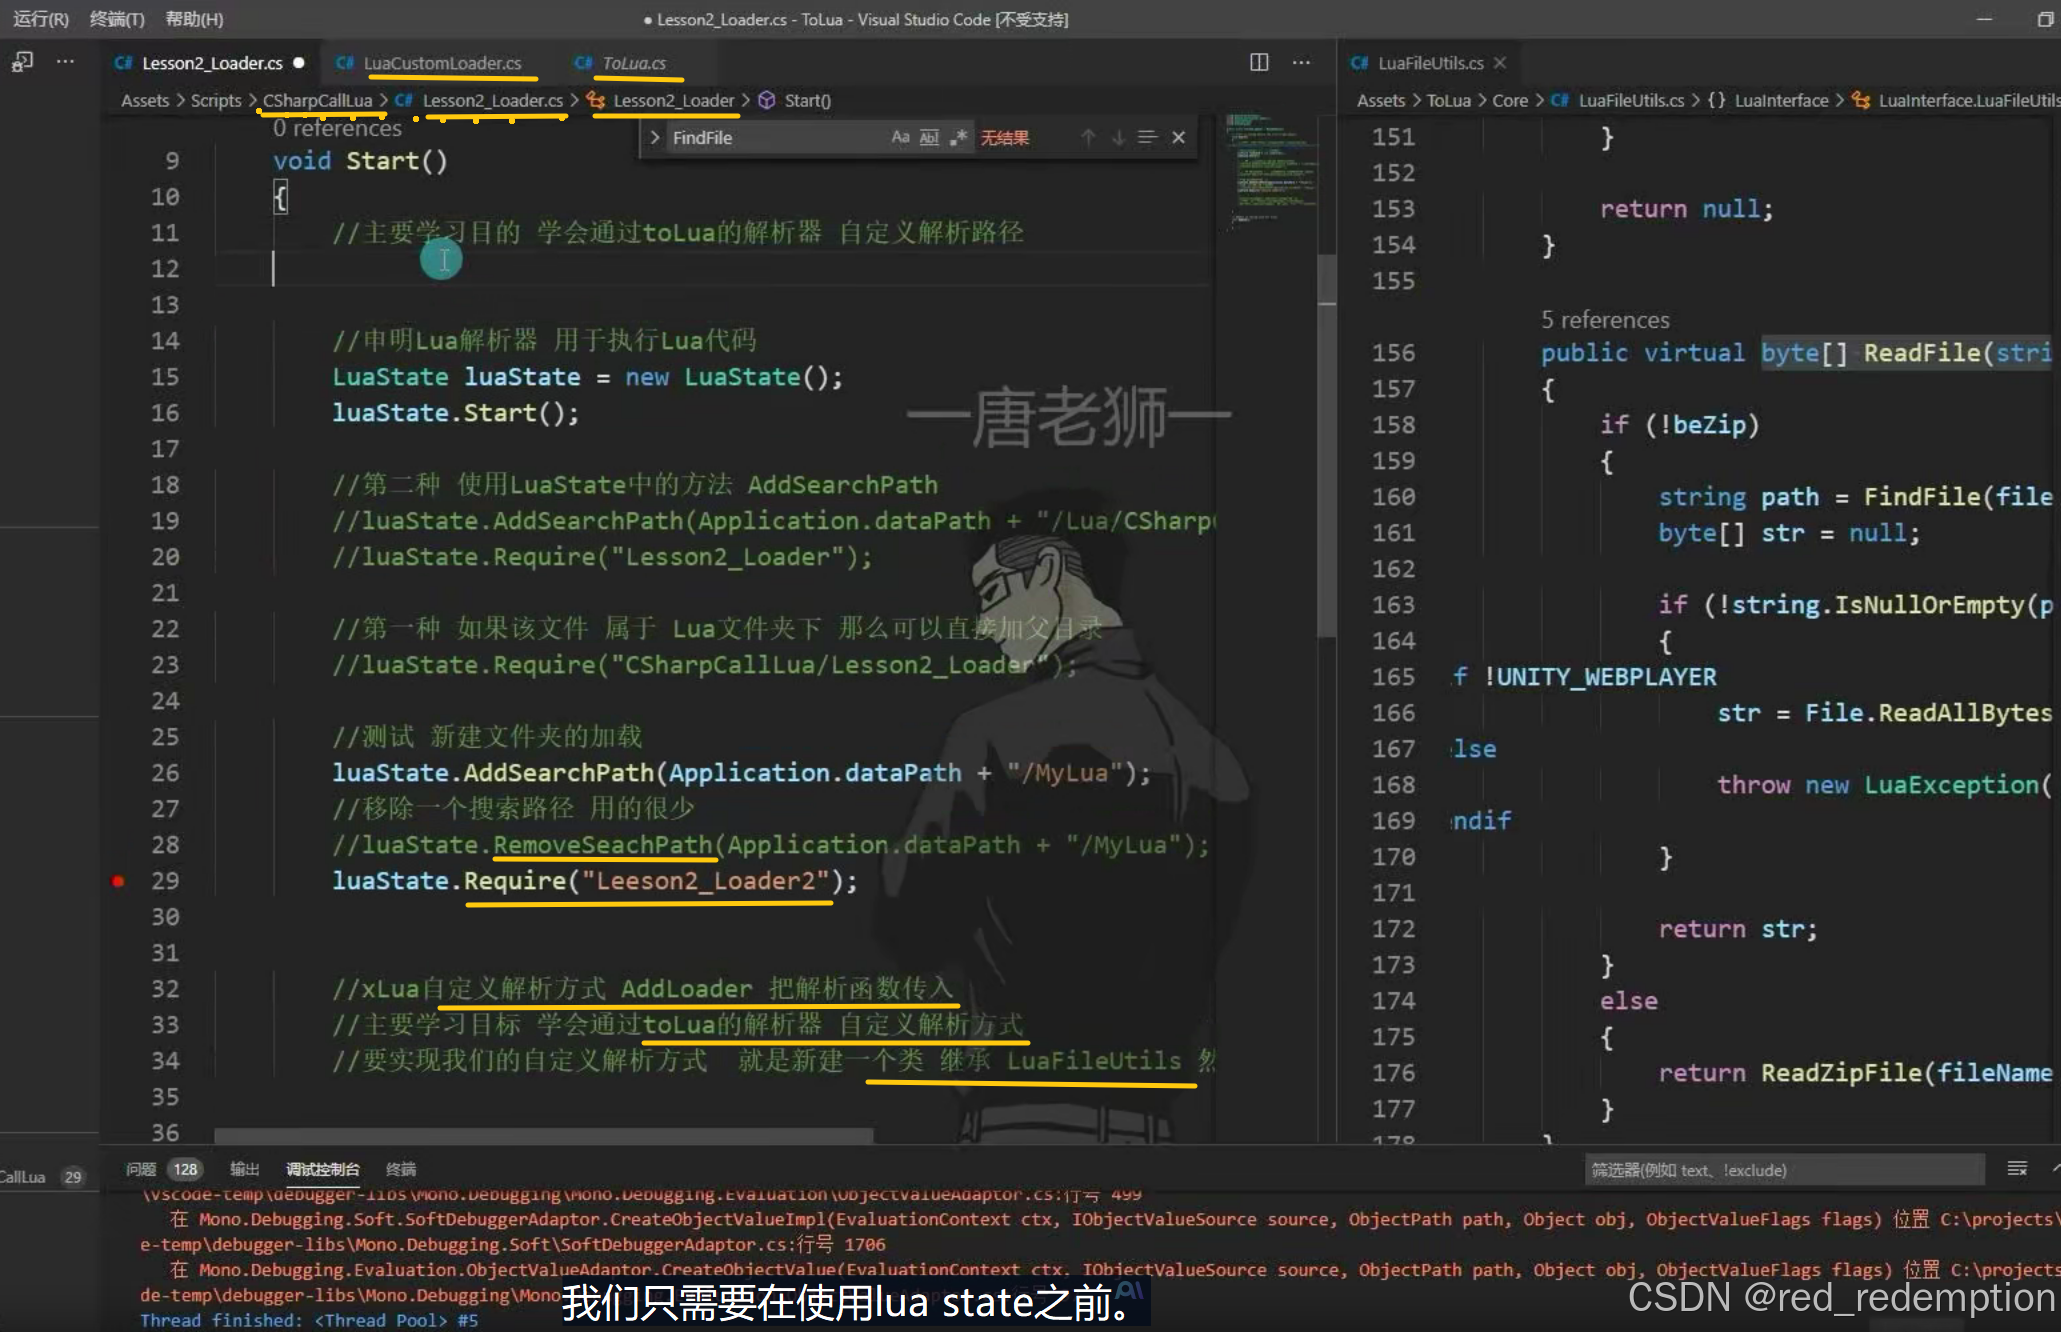Click line number 15 in left editor
Screen dimensions: 2061x1332
(x=165, y=377)
